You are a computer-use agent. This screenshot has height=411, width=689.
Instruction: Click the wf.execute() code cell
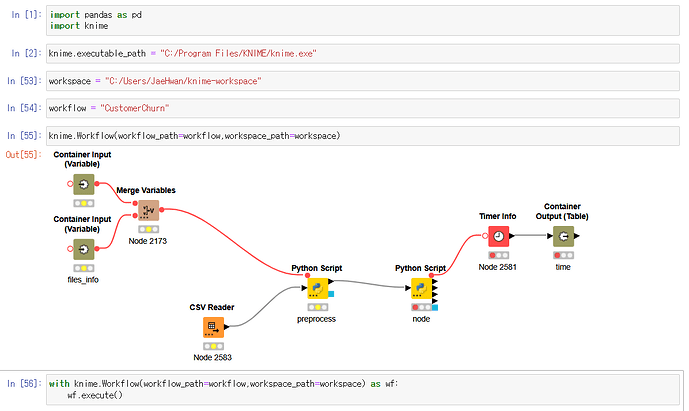(x=363, y=389)
